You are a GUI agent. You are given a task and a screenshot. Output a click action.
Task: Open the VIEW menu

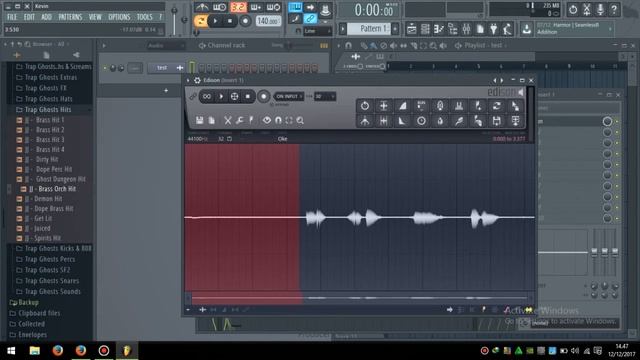[x=95, y=17]
